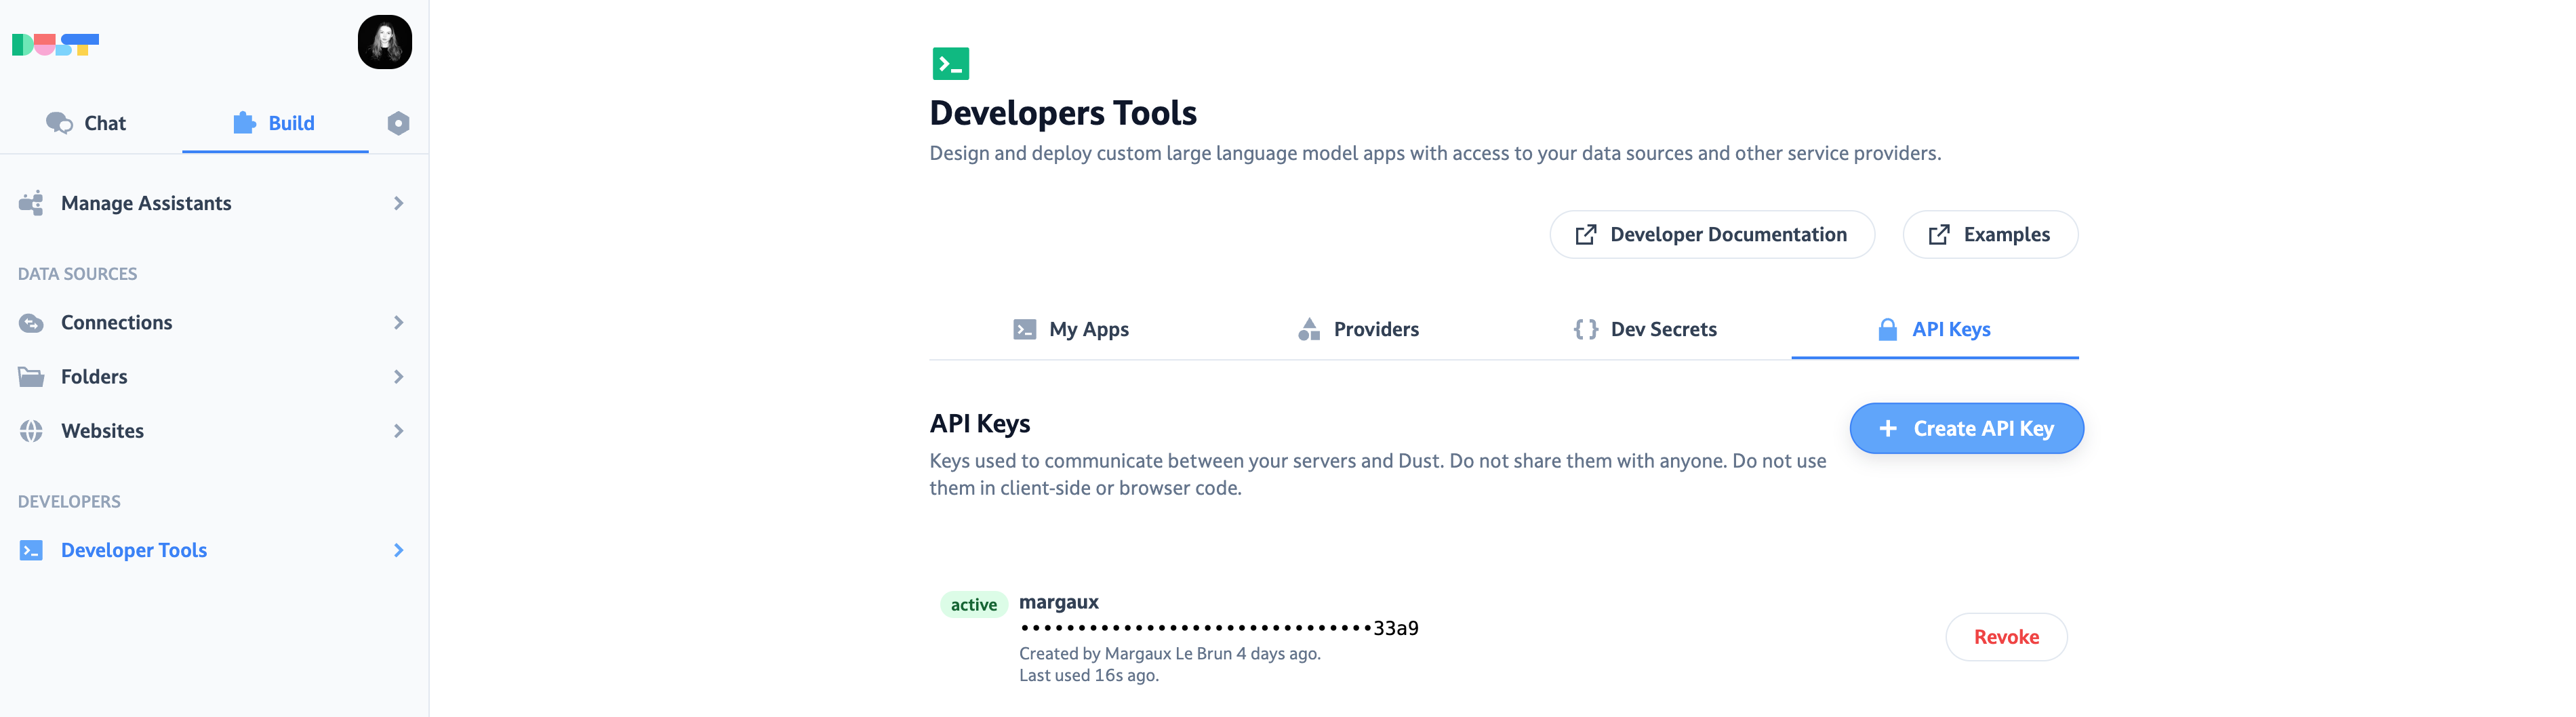Switch to the My Apps tab

1071,330
